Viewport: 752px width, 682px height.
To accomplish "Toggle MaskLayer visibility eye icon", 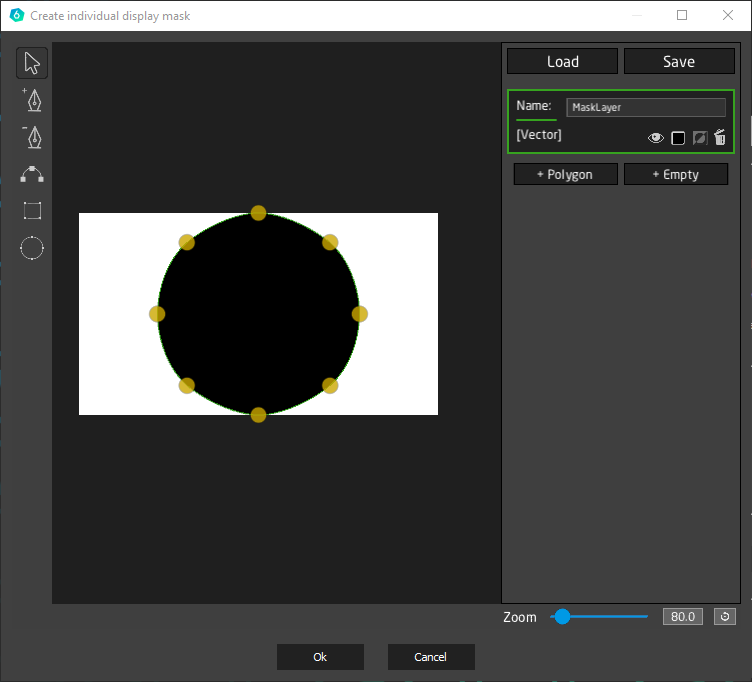I will click(656, 138).
